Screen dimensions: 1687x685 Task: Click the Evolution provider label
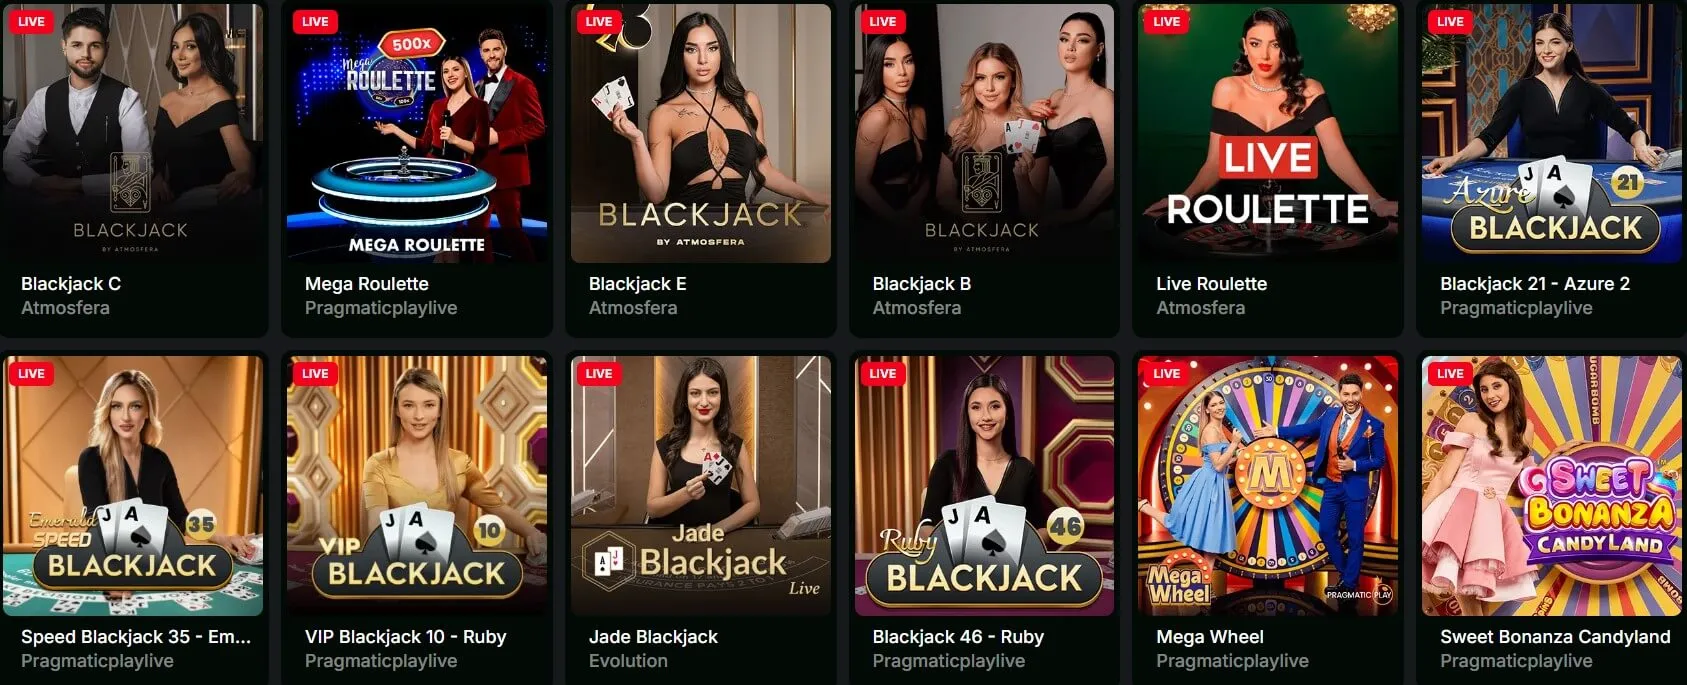click(628, 661)
